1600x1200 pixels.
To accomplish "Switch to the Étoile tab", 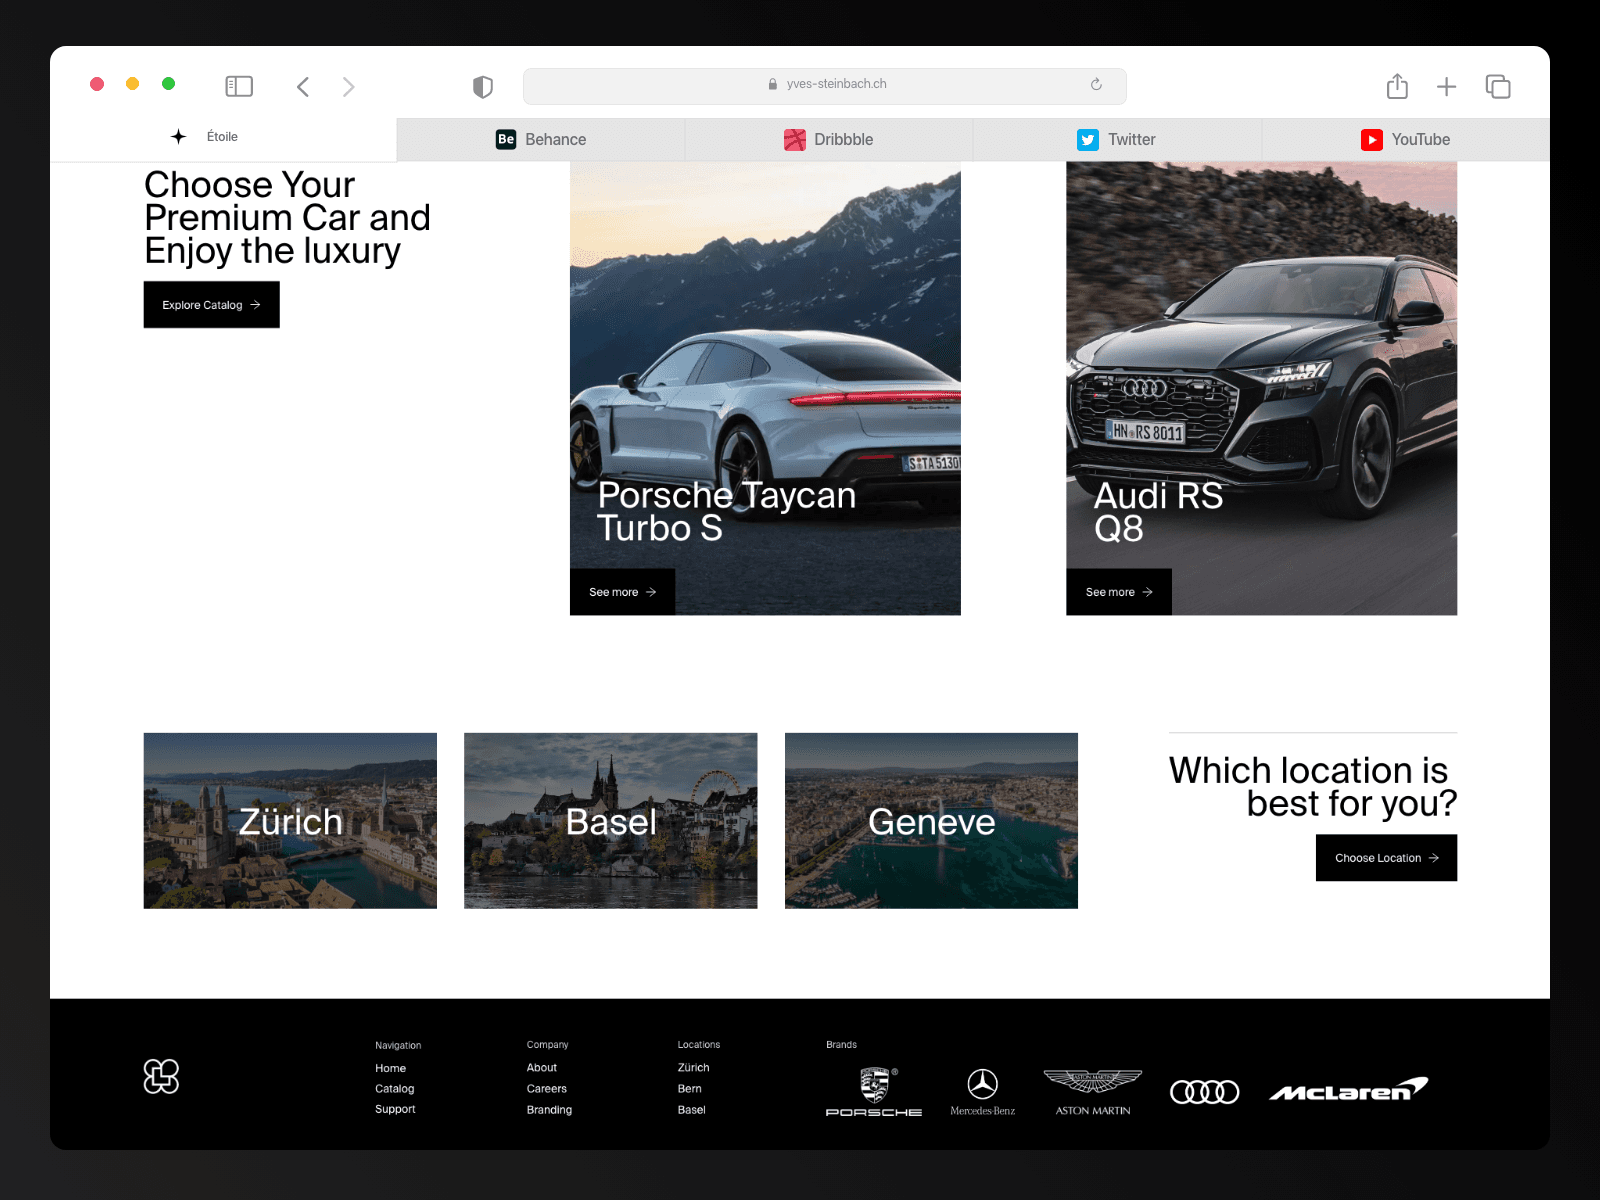I will [x=224, y=138].
